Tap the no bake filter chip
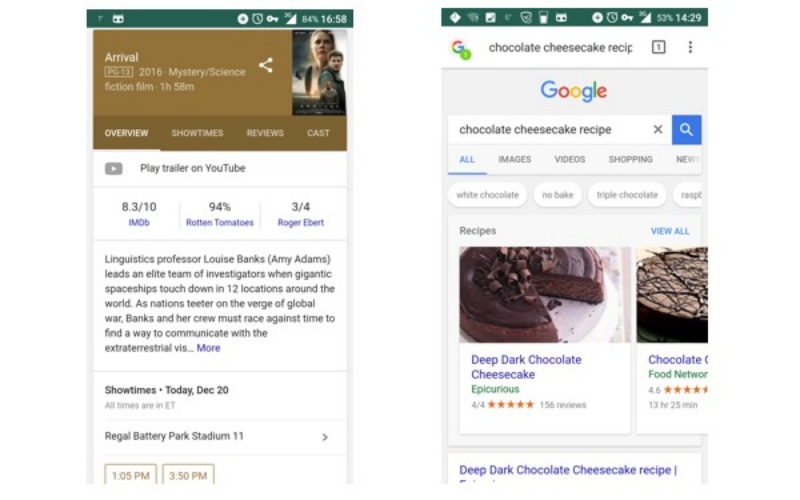This screenshot has height=500, width=800. tap(557, 195)
